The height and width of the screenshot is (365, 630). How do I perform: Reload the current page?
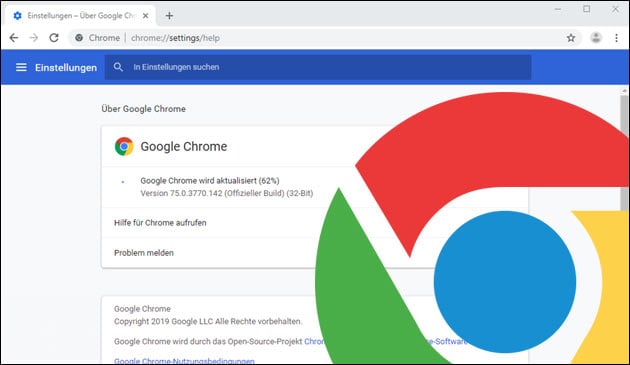tap(54, 38)
